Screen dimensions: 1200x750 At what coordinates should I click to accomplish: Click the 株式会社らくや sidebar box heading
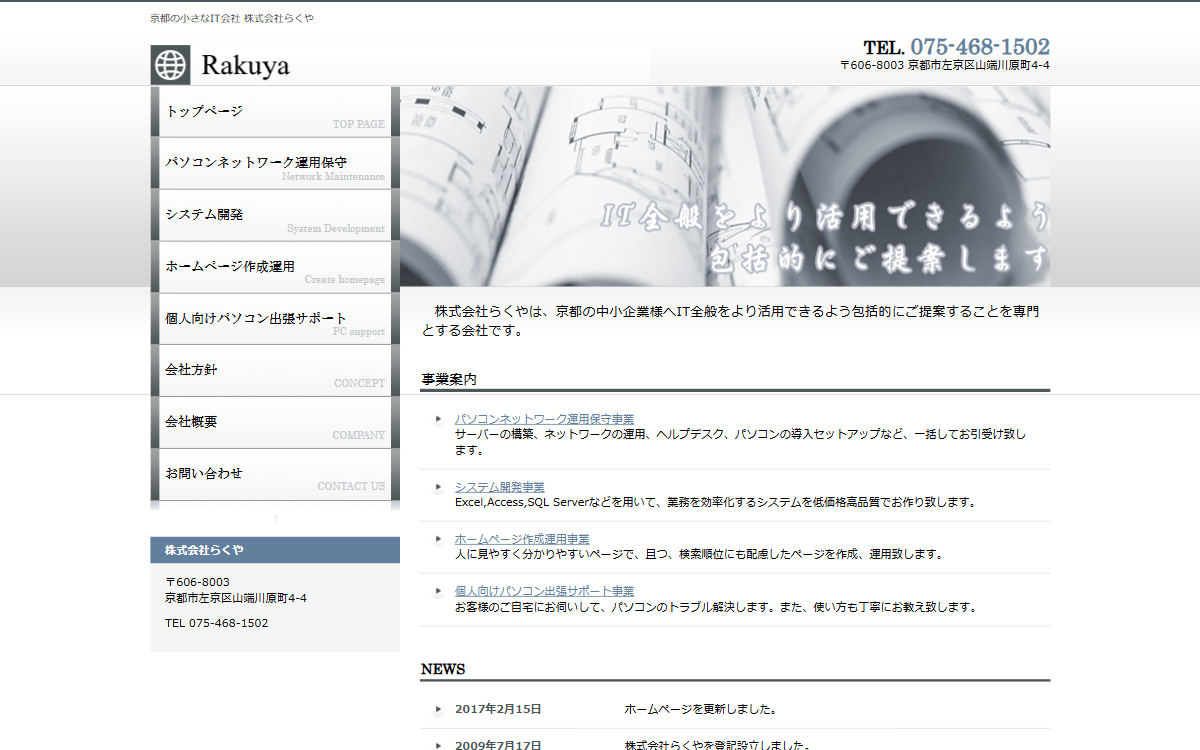(x=275, y=550)
